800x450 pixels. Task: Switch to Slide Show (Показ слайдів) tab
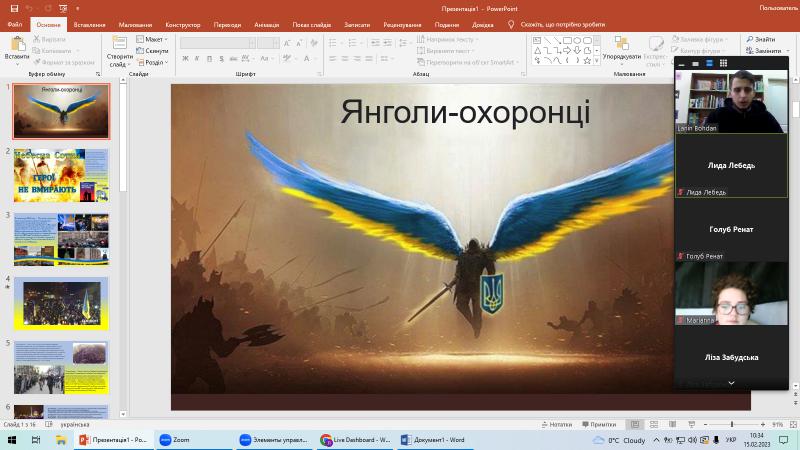(311, 24)
